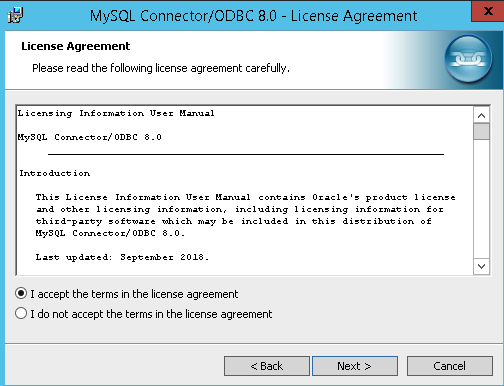Click the scroll down arrow in license box

pos(481,266)
